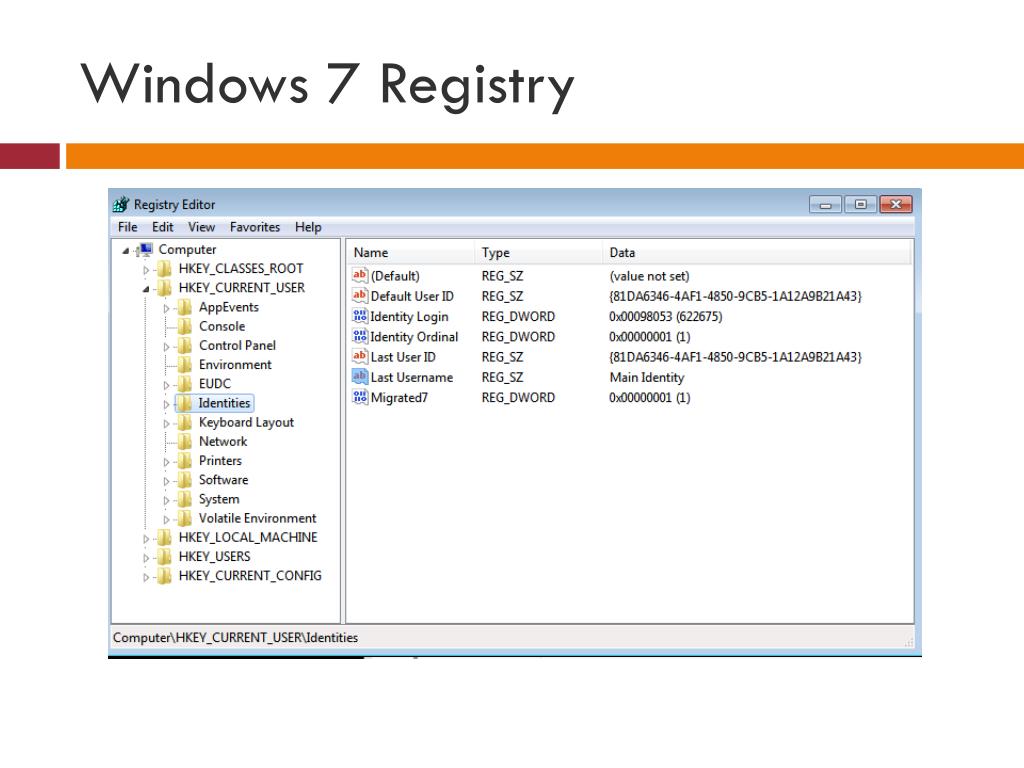
Task: Click the System folder icon
Action: (x=185, y=499)
